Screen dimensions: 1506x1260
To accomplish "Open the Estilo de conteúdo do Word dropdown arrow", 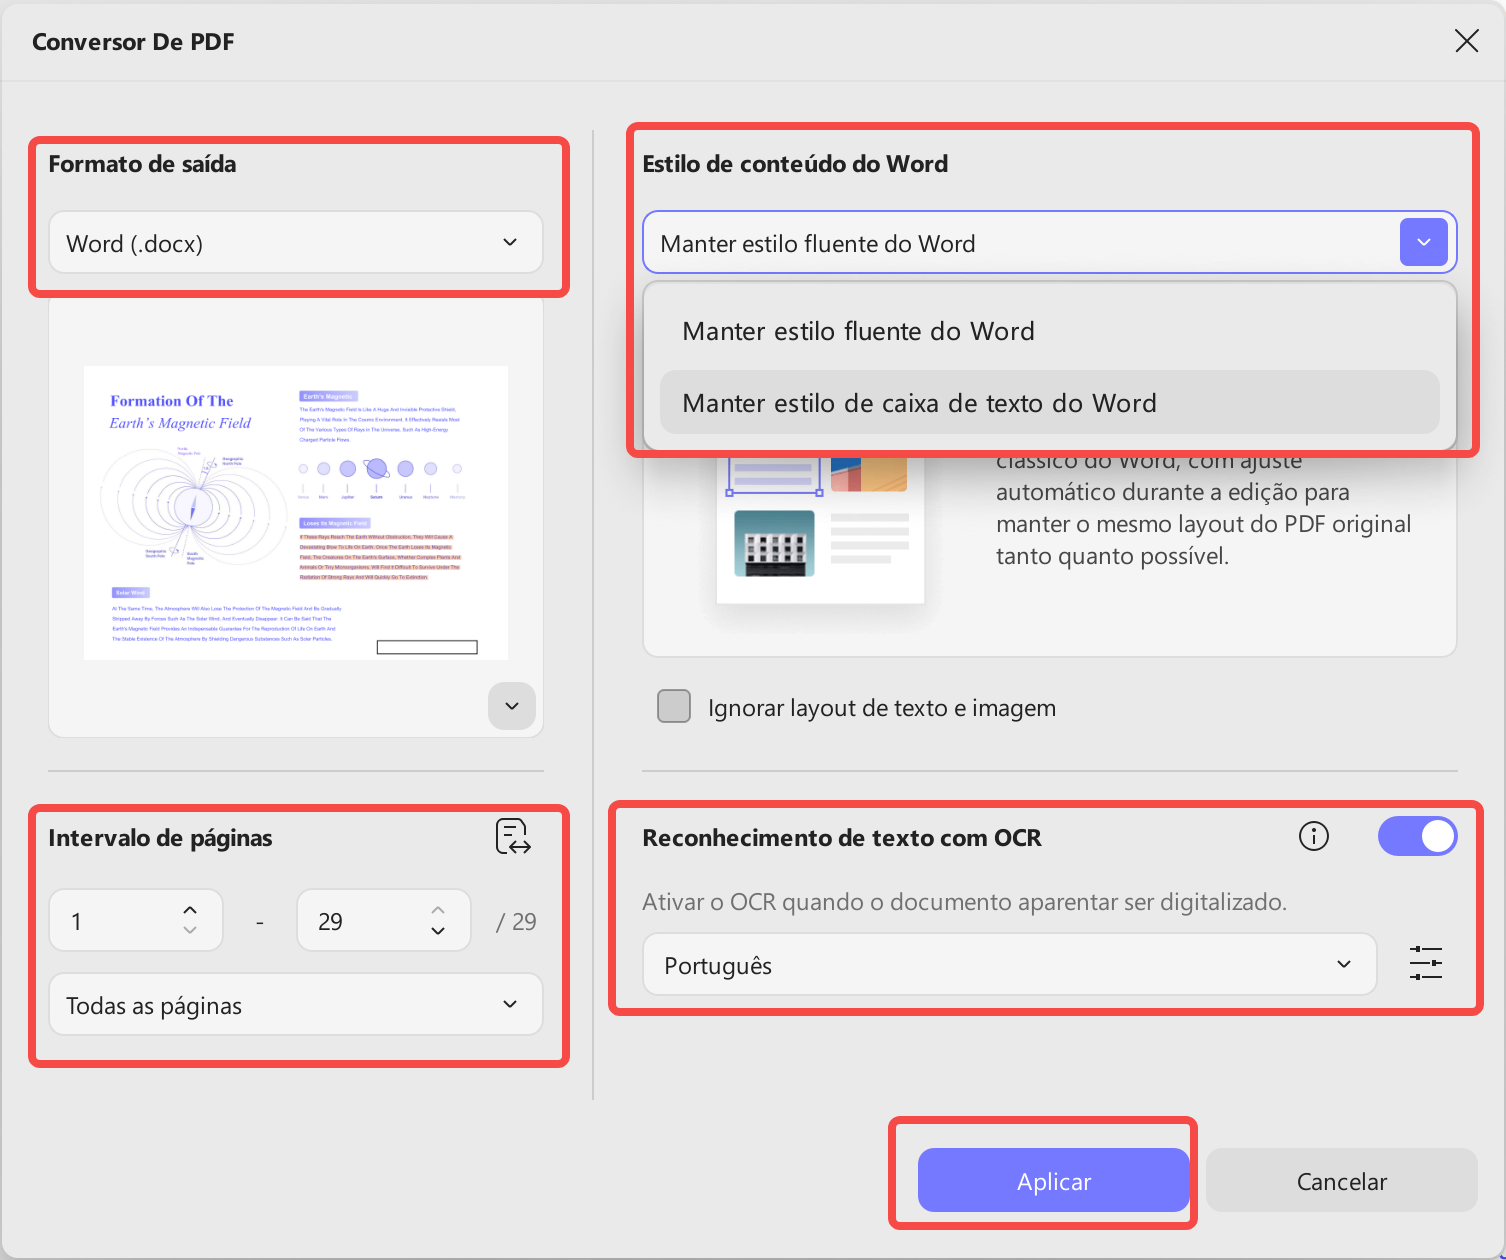I will (x=1424, y=242).
